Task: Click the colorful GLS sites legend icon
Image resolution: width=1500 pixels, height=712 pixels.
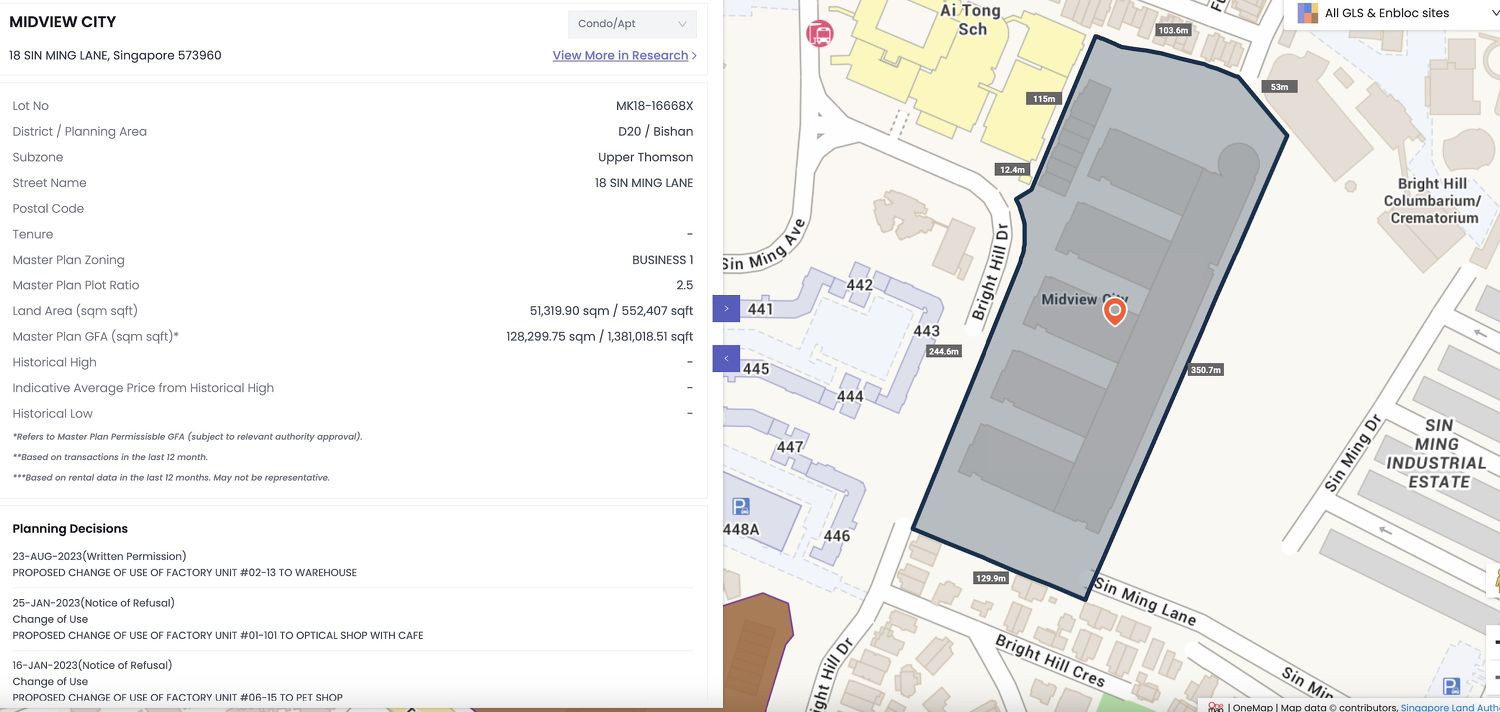Action: point(1307,13)
